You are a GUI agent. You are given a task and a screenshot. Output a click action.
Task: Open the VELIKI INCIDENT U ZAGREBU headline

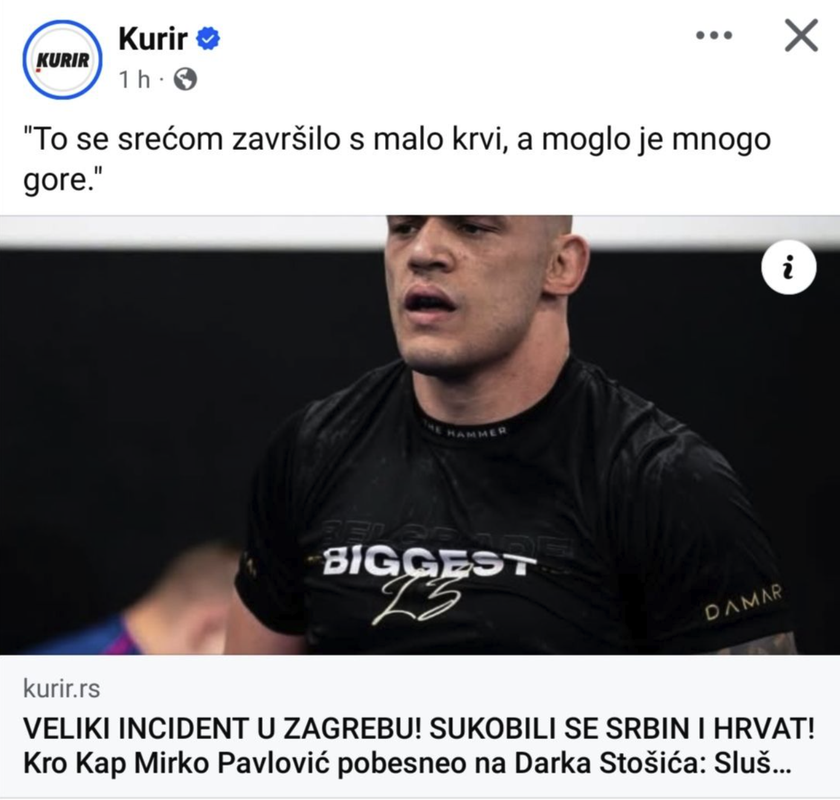point(419,729)
